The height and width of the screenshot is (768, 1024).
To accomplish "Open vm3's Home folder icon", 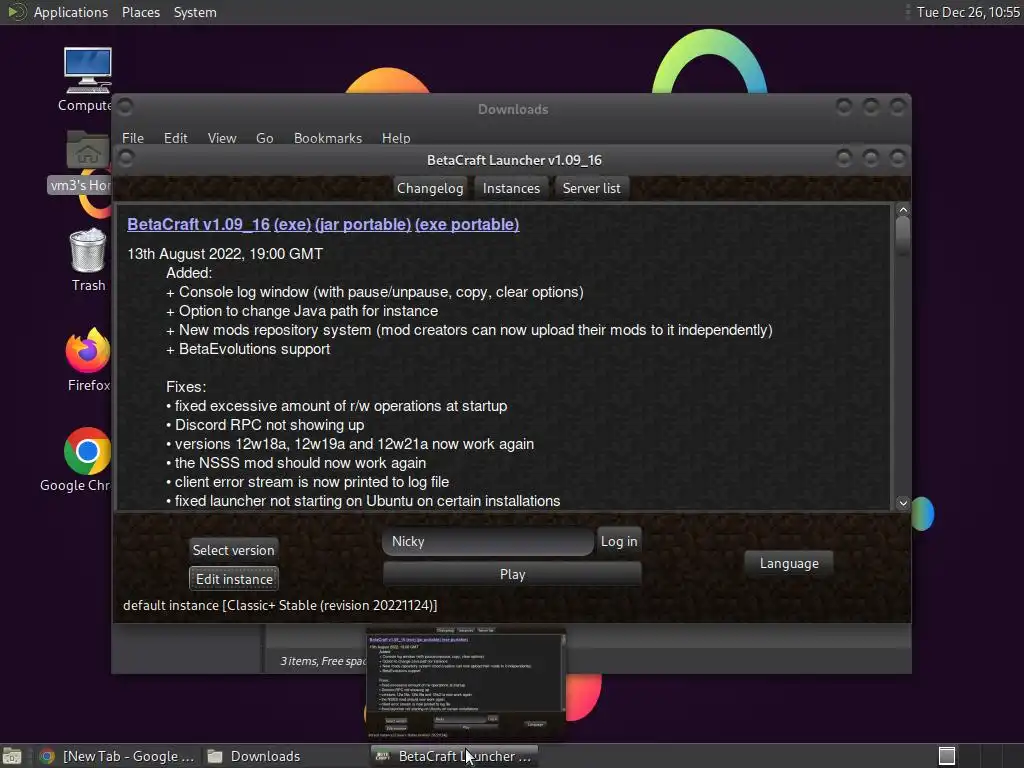I will pyautogui.click(x=88, y=151).
